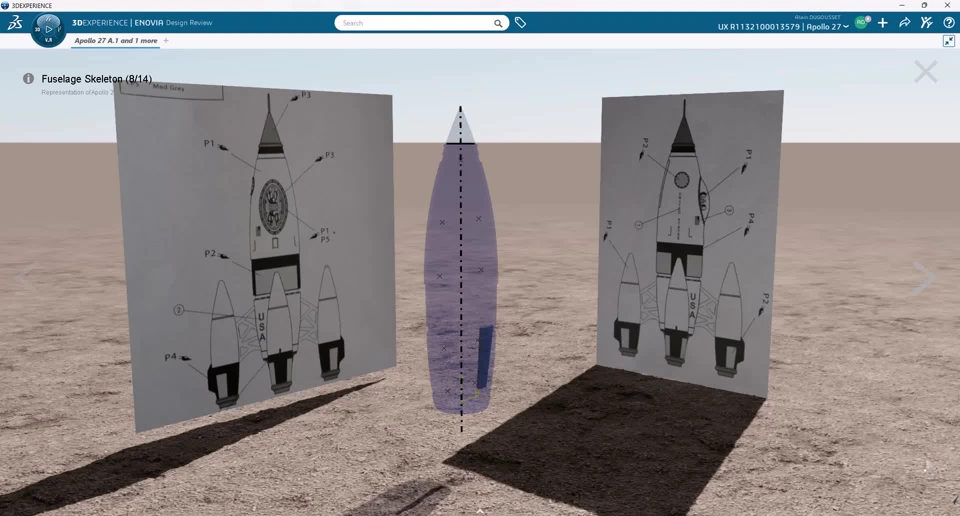Click the info icon beside Fuselage Skeleton
The image size is (960, 516).
click(x=28, y=78)
